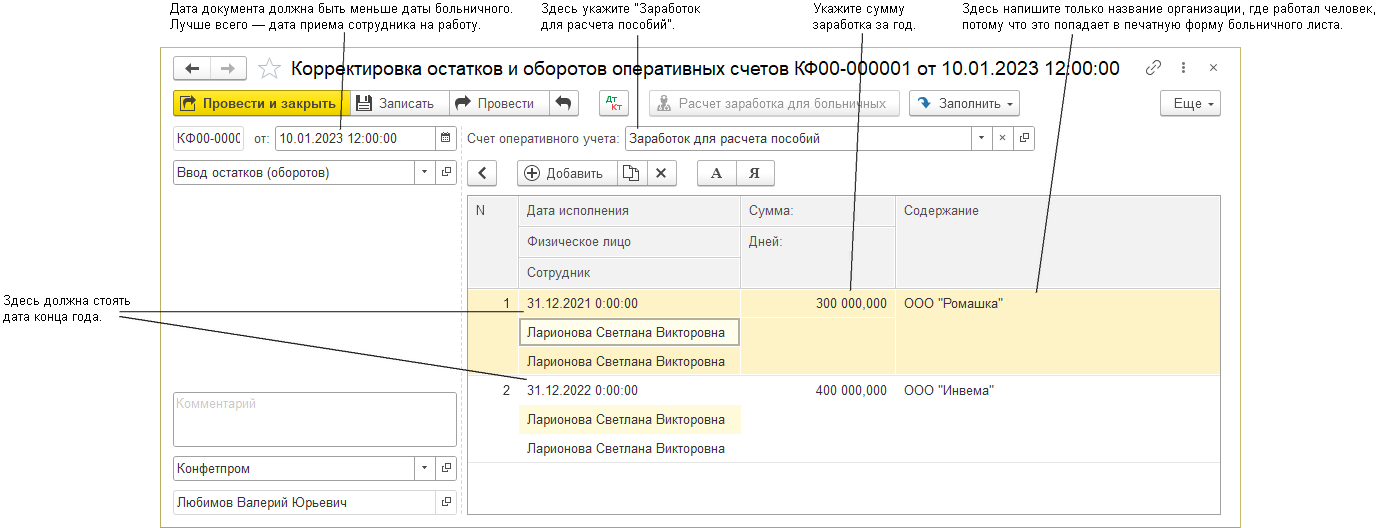
Task: Sort rows descending with Я button
Action: [755, 173]
